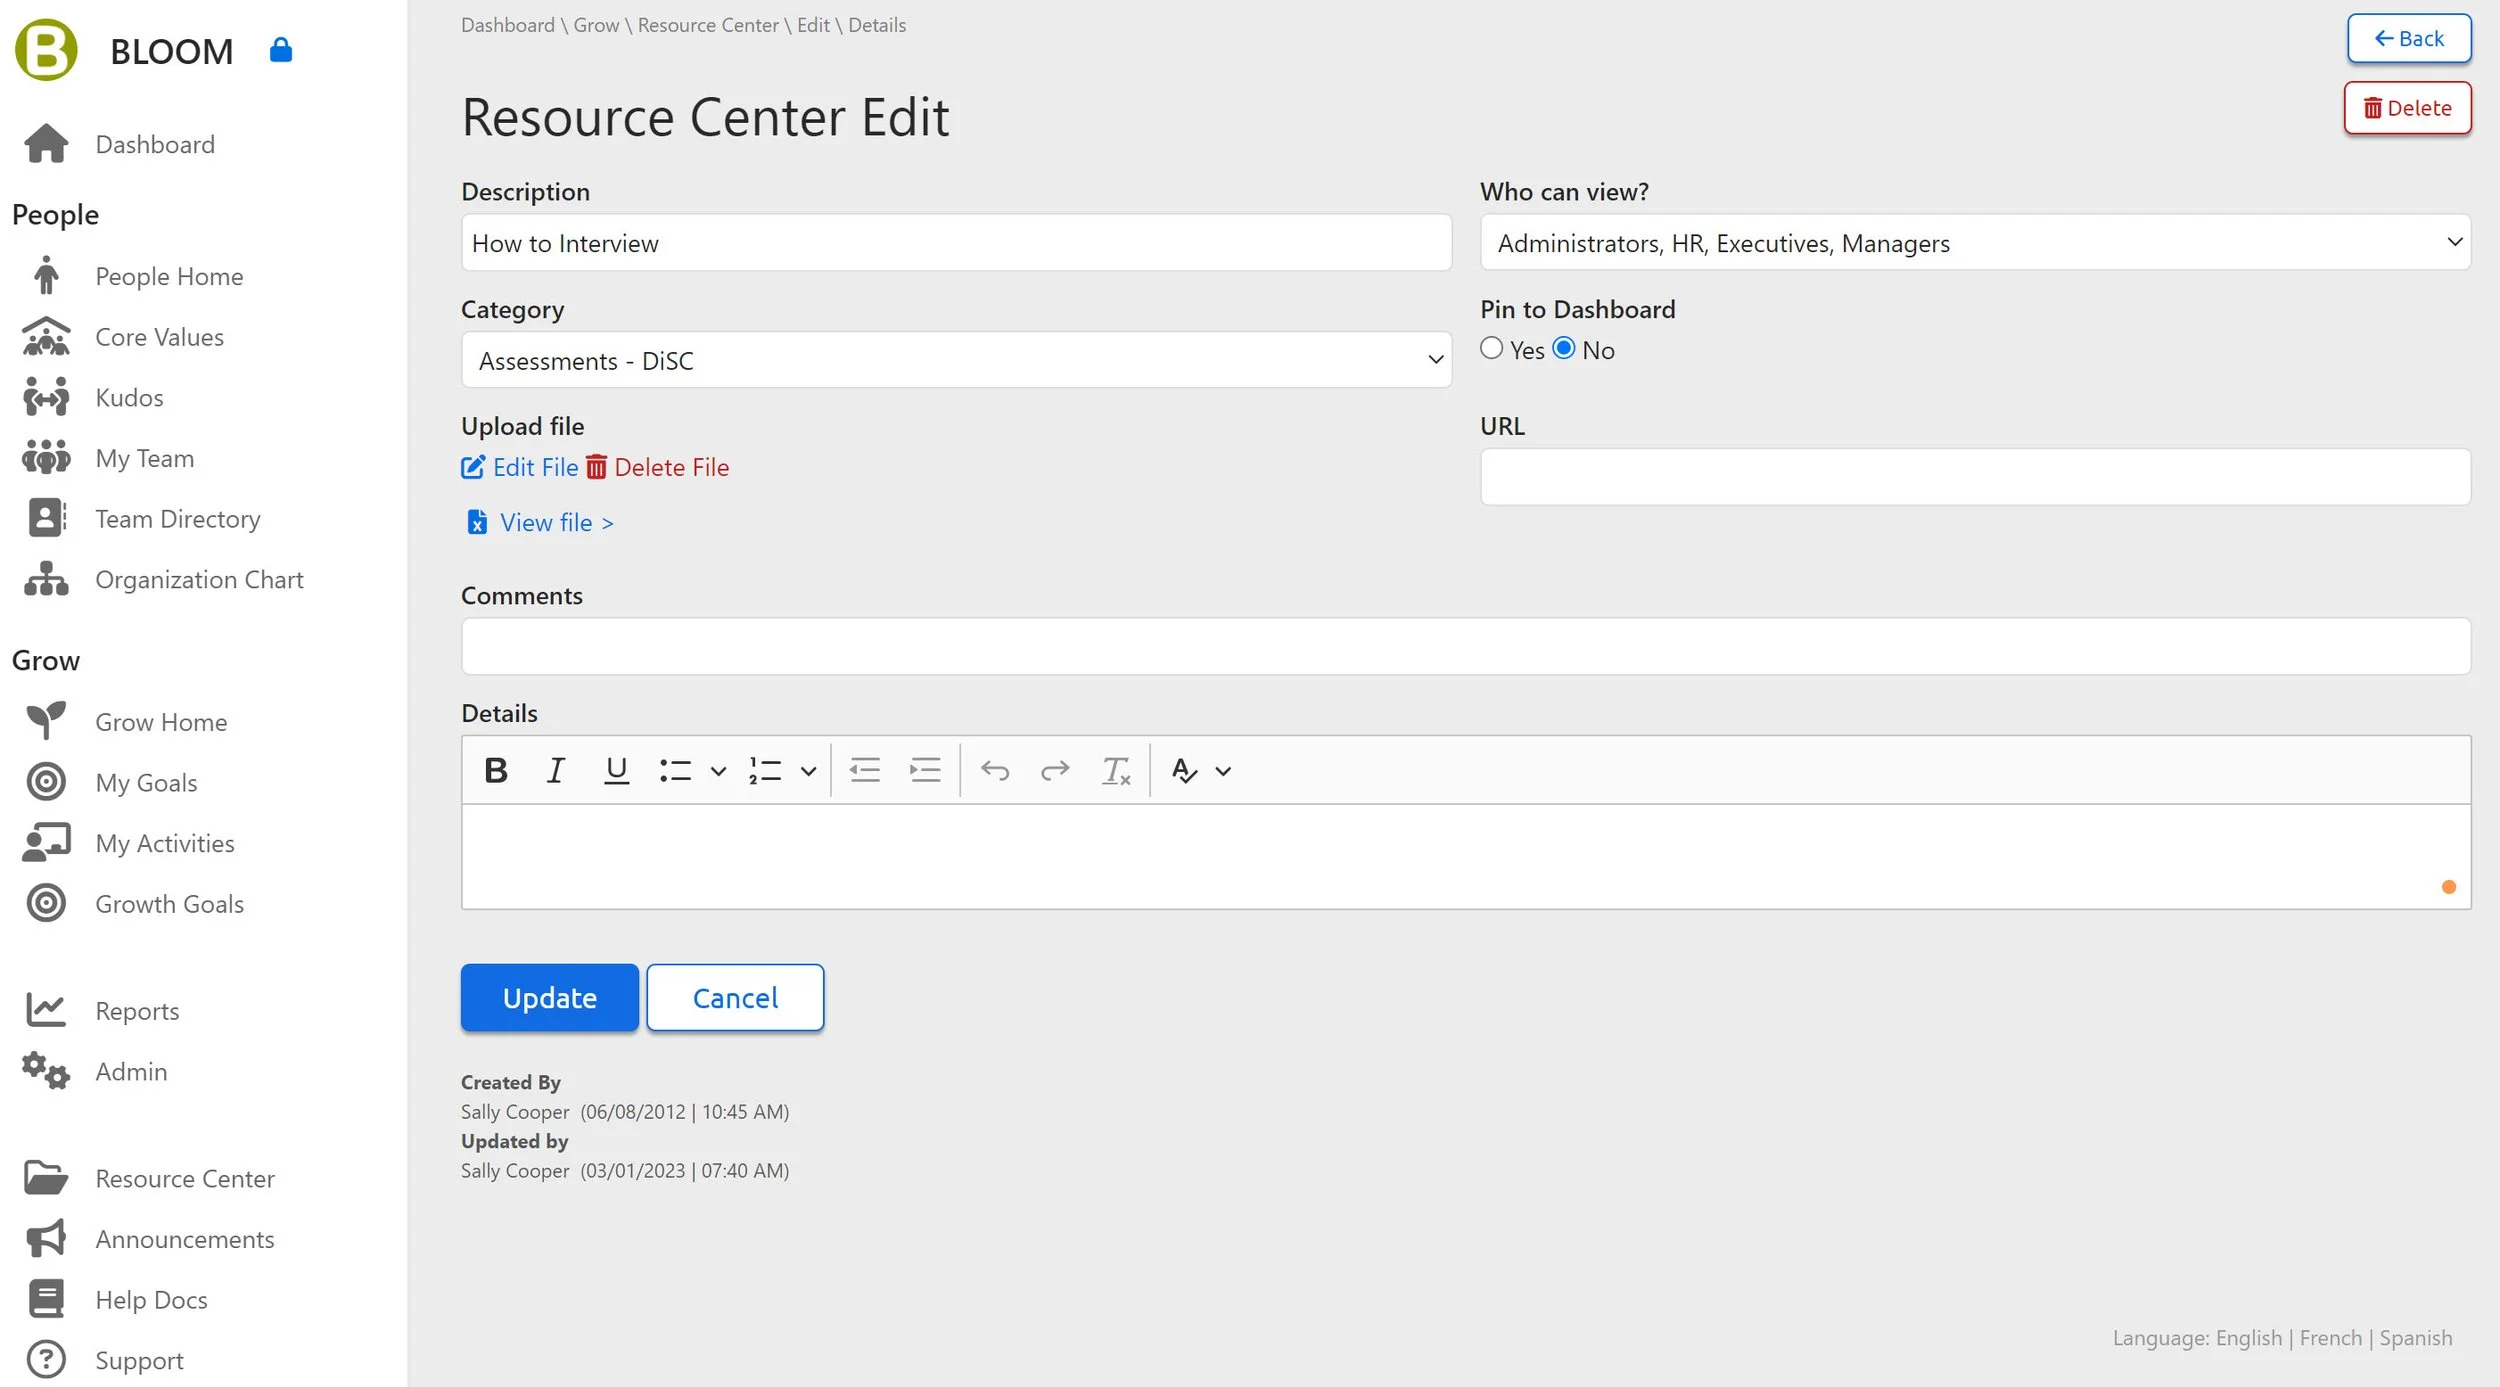Clear text formatting with Tx icon
The height and width of the screenshot is (1387, 2500).
pos(1115,770)
